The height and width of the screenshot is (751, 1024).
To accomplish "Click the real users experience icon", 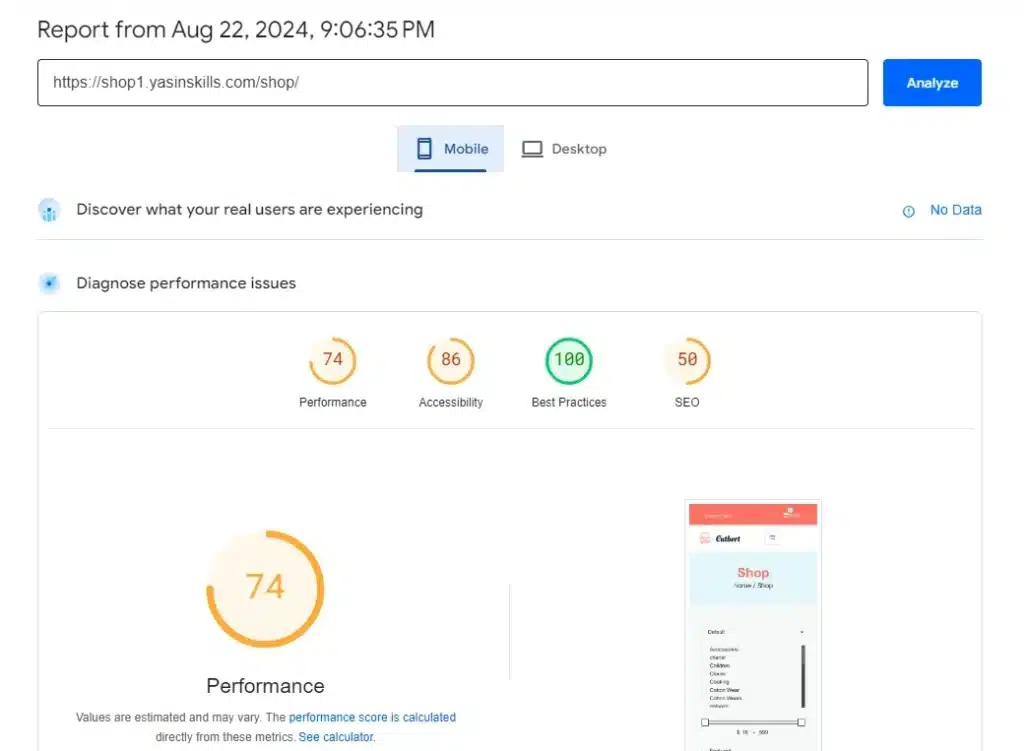I will coord(49,210).
